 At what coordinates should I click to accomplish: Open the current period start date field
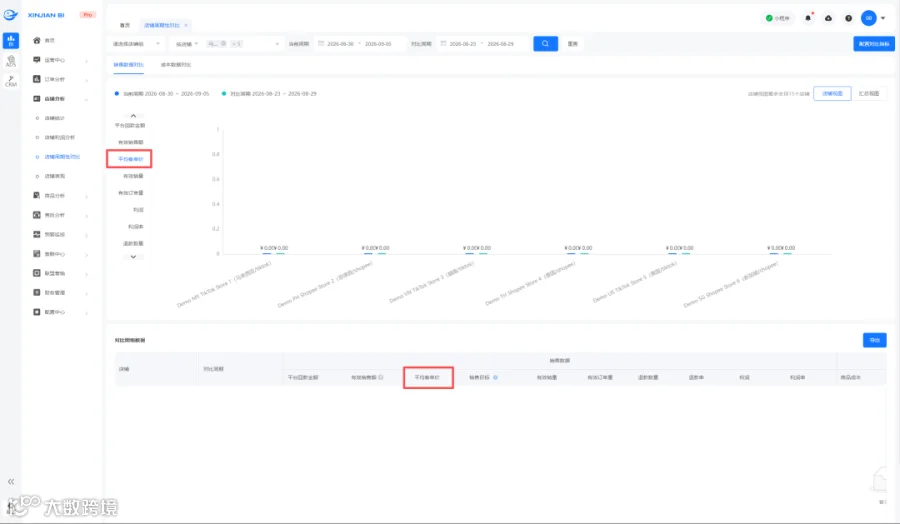pos(340,44)
